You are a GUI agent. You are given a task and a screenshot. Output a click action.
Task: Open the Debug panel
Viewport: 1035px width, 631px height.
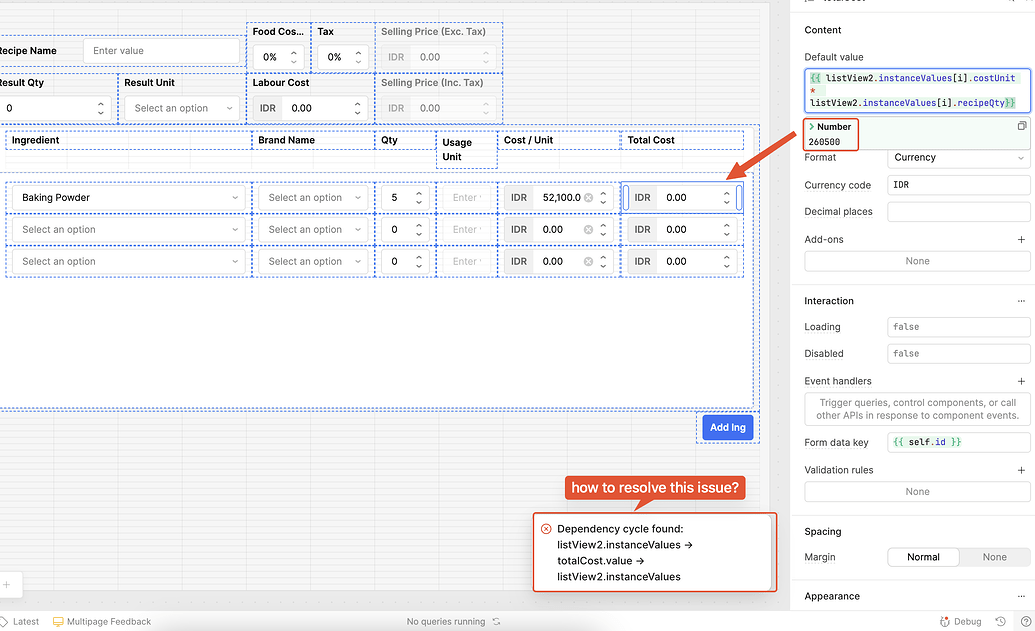960,622
